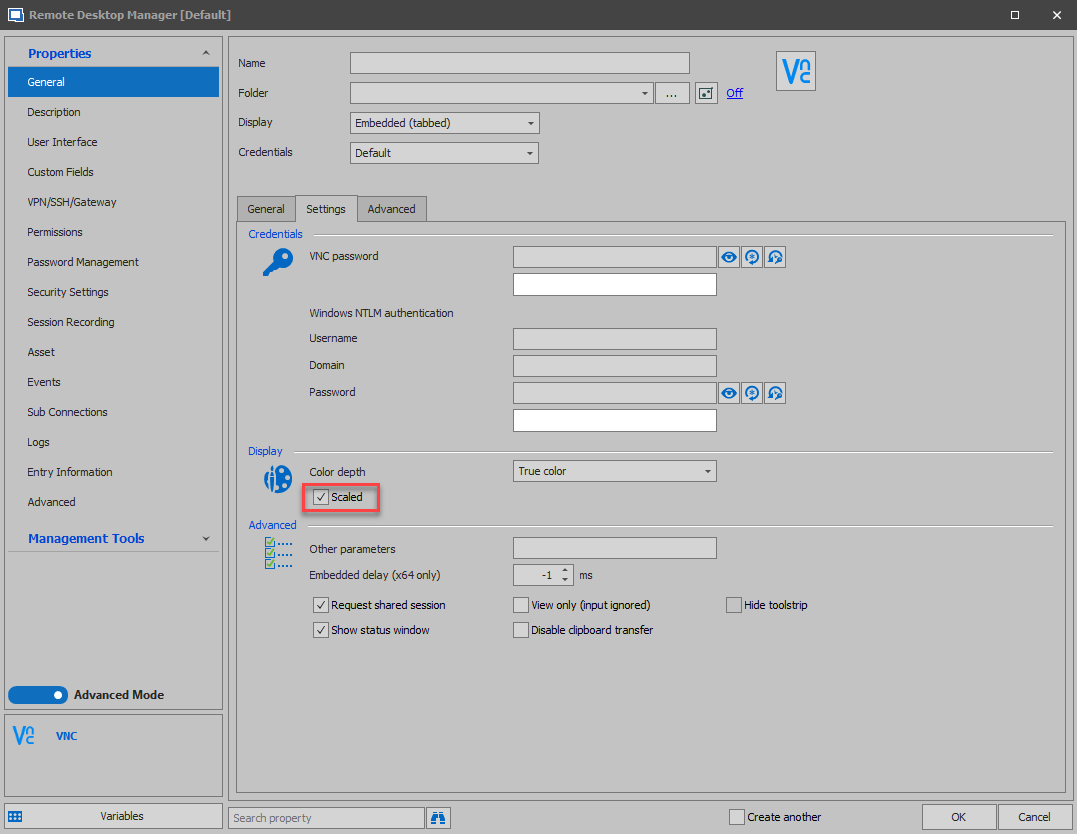1077x834 pixels.
Task: Check the Hide toolstrip option
Action: pyautogui.click(x=733, y=604)
